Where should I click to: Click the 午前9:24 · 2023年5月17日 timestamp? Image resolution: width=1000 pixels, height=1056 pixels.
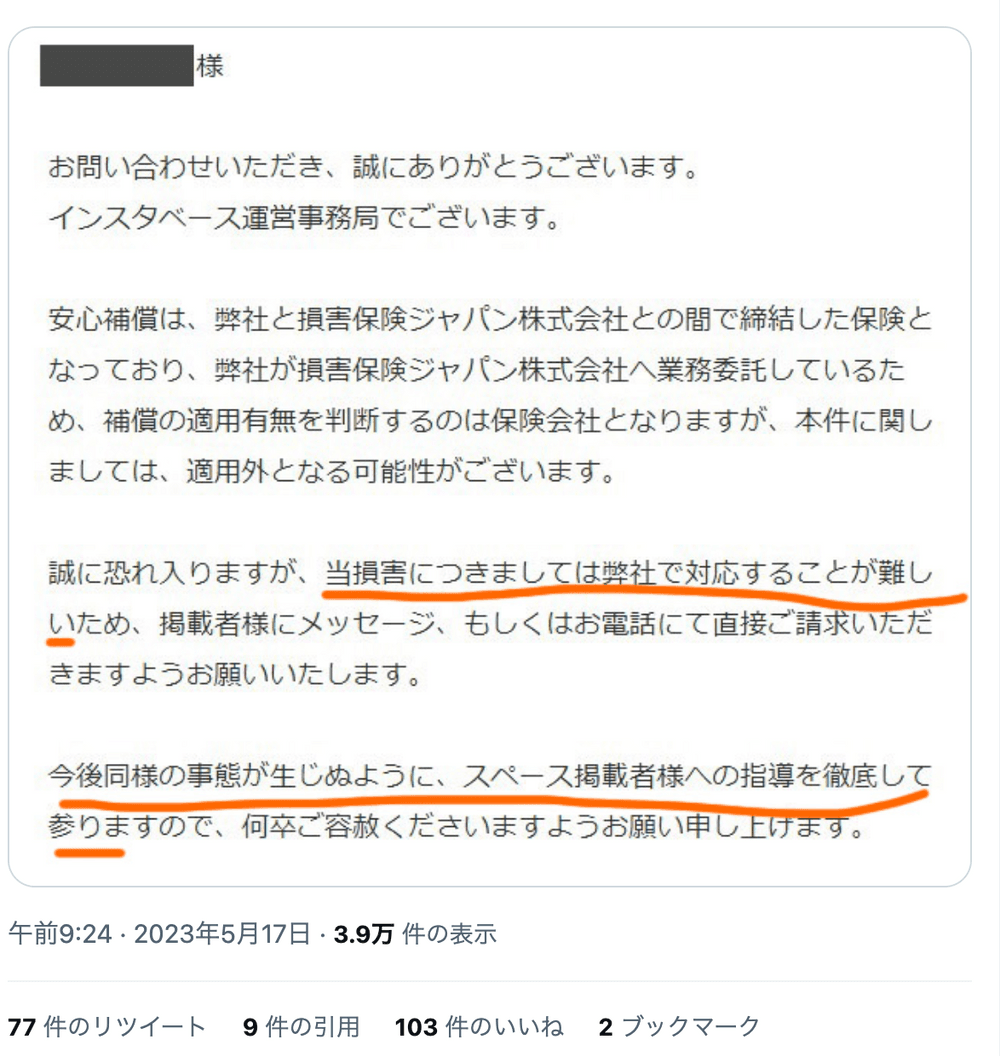tap(160, 934)
